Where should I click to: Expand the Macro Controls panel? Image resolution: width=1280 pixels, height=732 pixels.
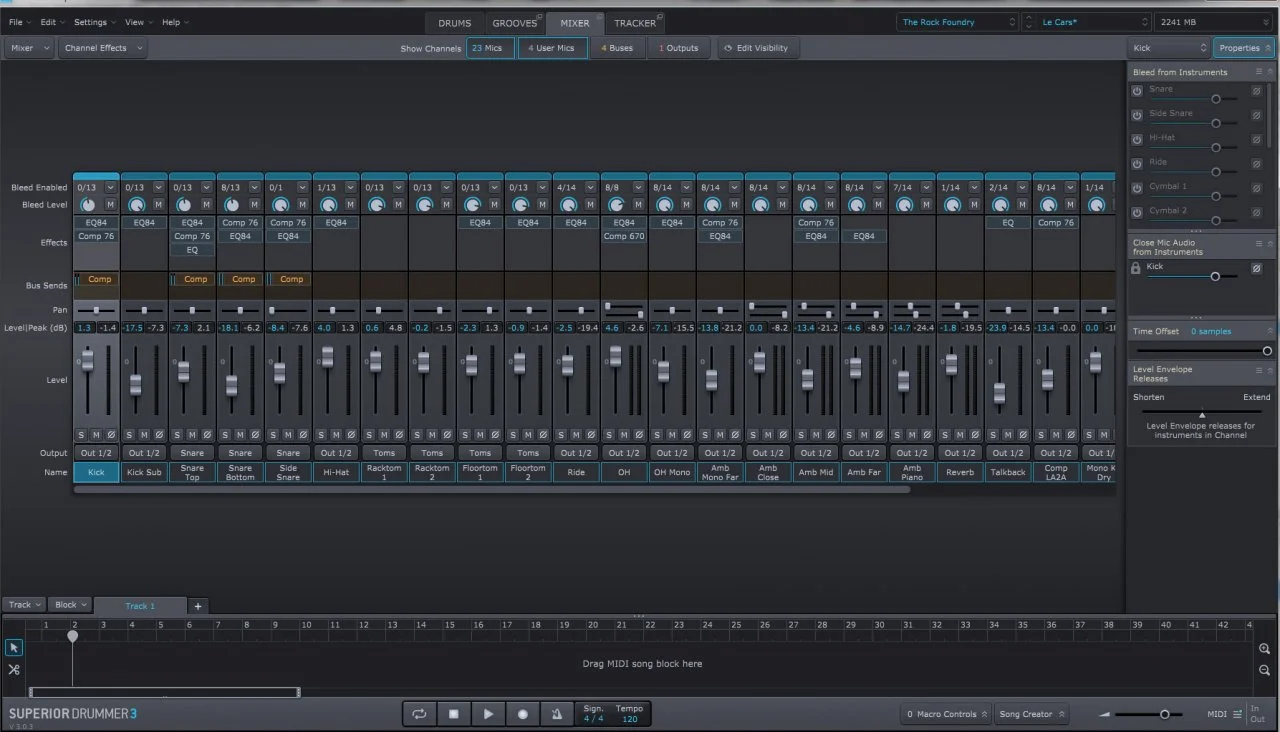[947, 714]
